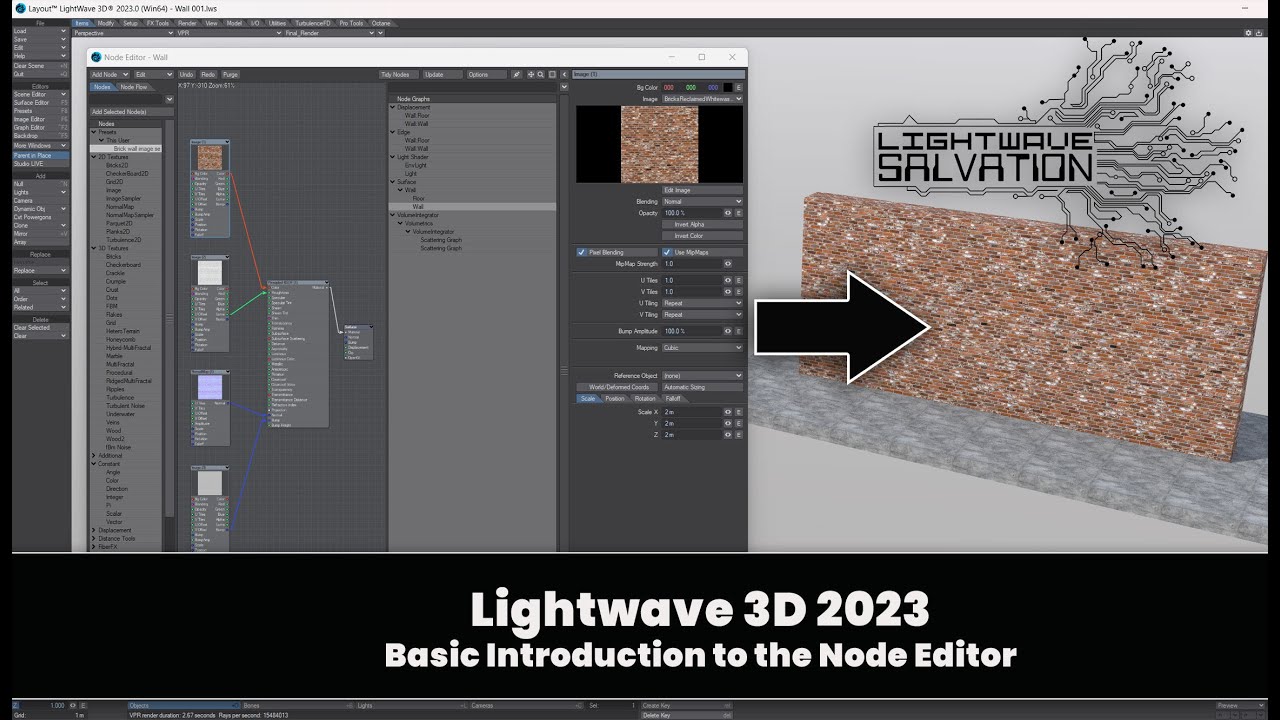Click the envelope E button for Bg Color
Viewport: 1280px width, 720px height.
[739, 88]
